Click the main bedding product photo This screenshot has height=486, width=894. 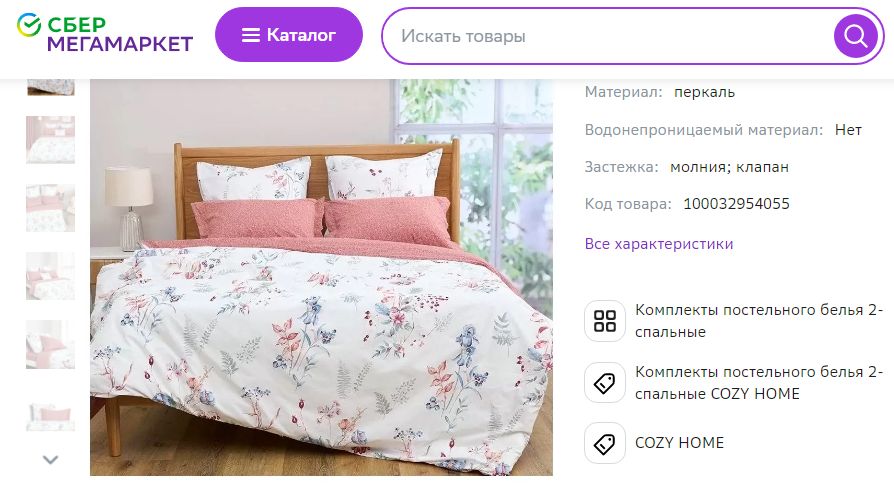(x=321, y=277)
